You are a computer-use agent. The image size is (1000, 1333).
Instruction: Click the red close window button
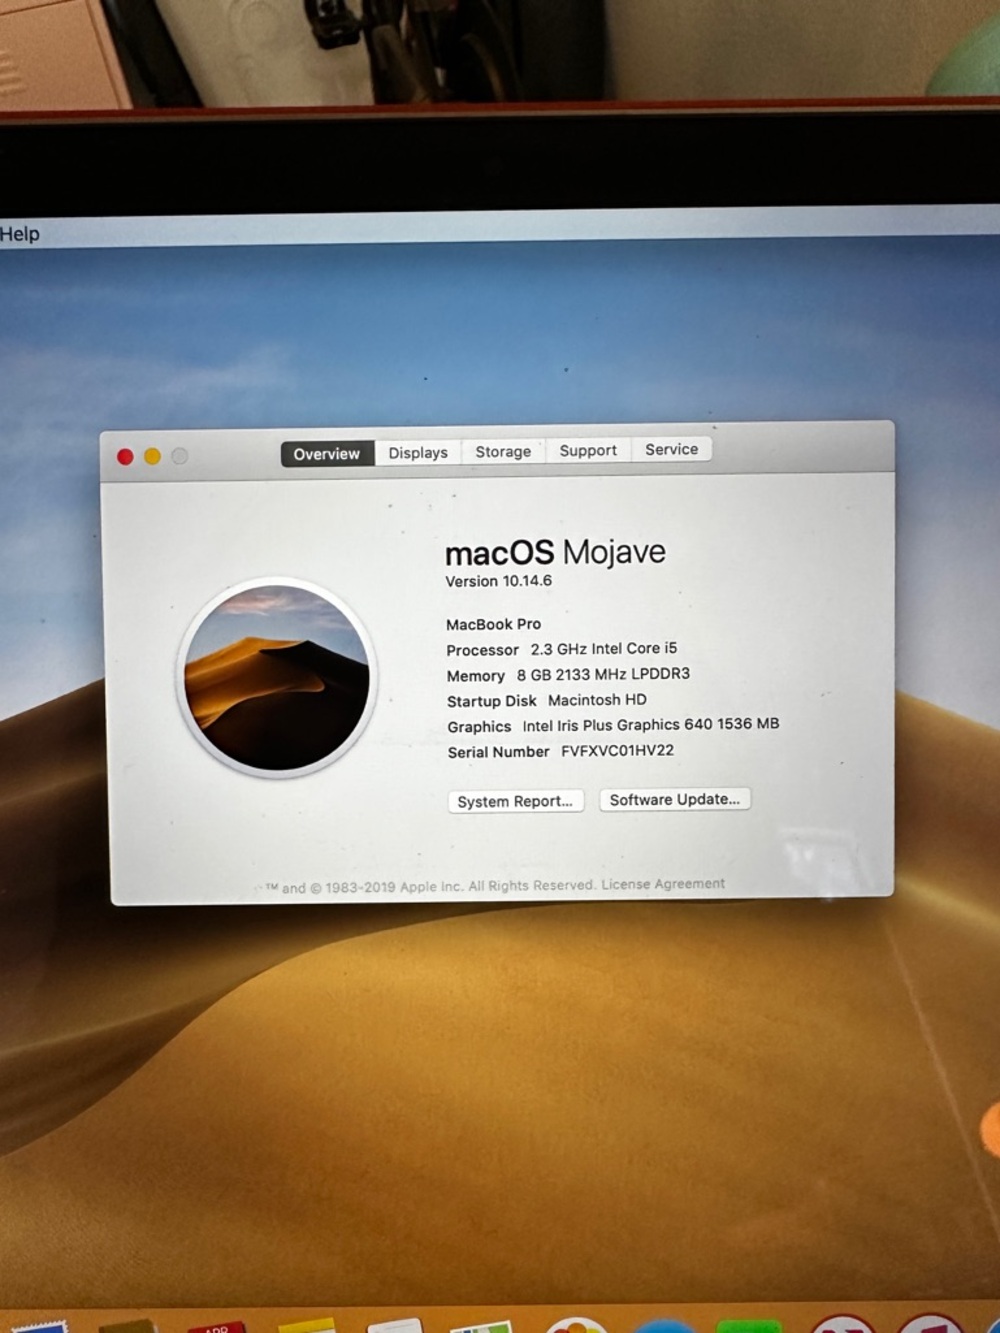[125, 457]
